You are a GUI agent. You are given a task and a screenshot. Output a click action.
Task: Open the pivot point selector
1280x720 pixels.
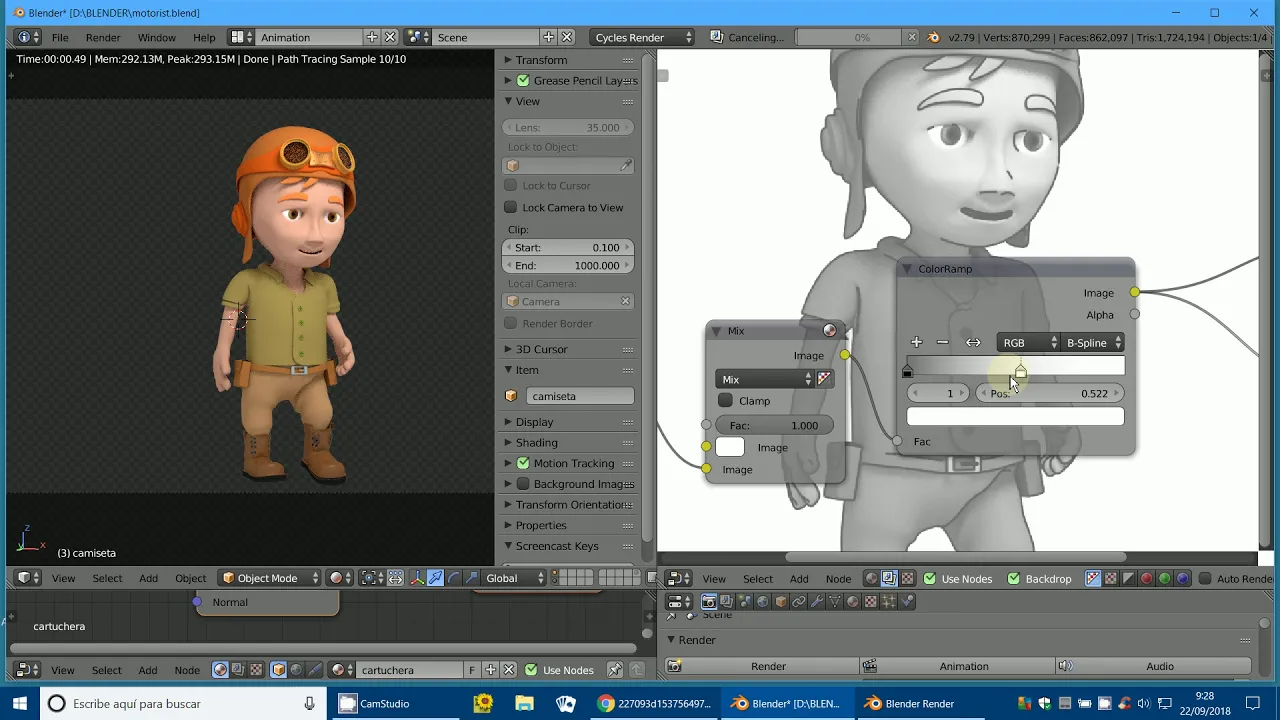click(x=370, y=578)
